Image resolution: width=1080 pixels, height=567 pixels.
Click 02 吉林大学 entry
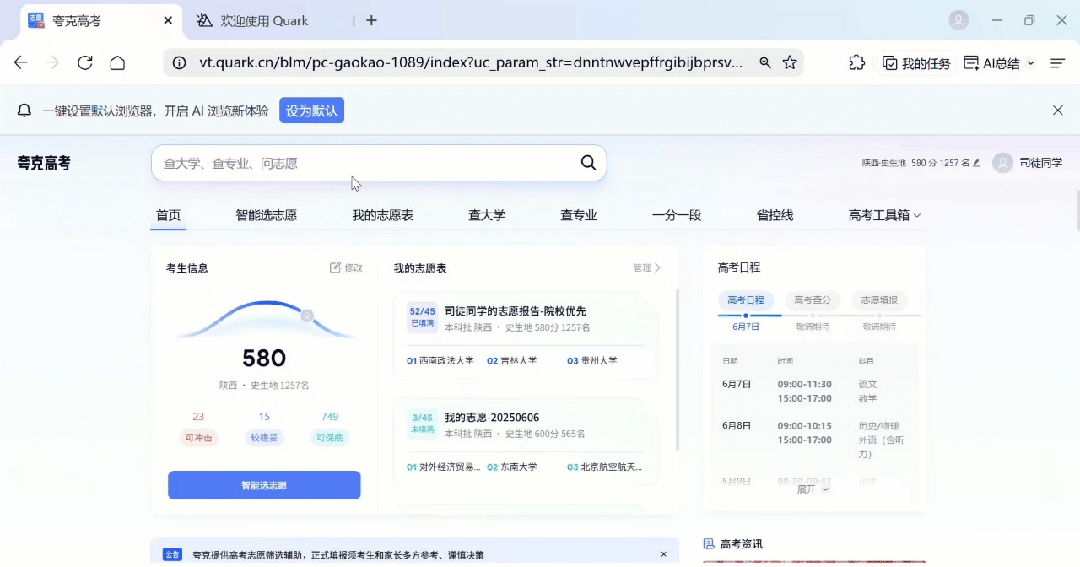tap(512, 360)
